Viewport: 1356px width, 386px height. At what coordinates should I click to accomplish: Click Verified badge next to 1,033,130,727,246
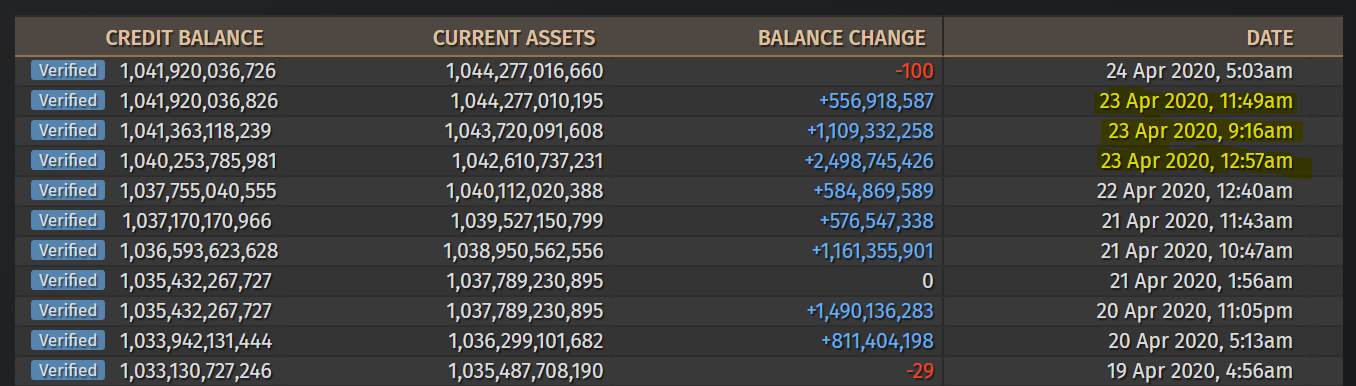[x=68, y=370]
